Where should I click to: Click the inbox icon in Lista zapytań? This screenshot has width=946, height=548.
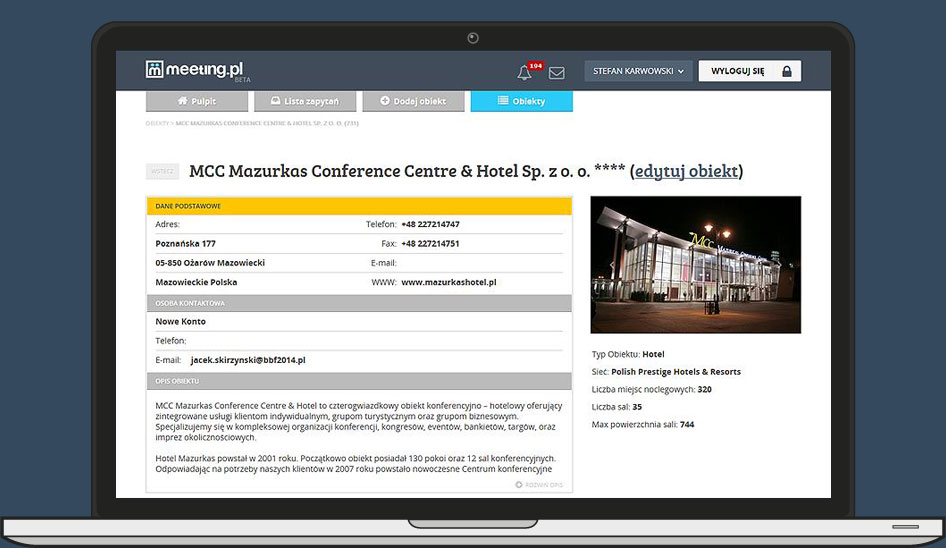(276, 101)
